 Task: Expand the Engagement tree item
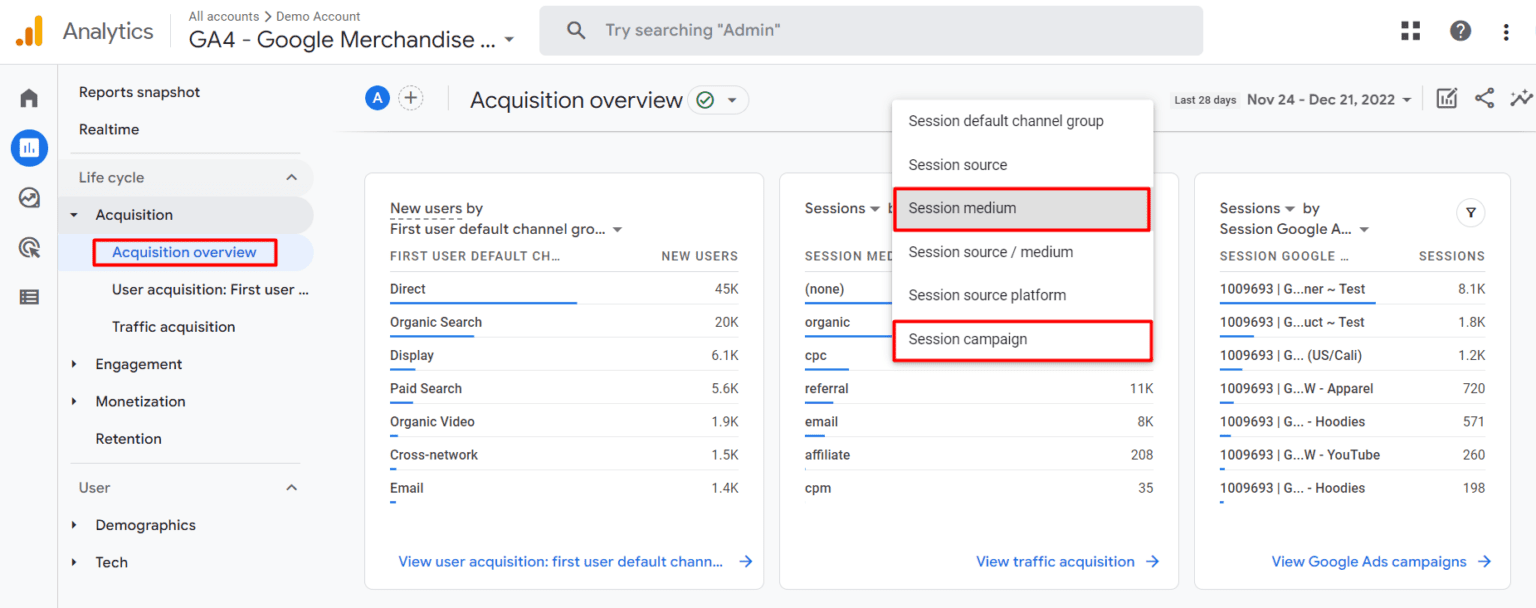tap(74, 364)
